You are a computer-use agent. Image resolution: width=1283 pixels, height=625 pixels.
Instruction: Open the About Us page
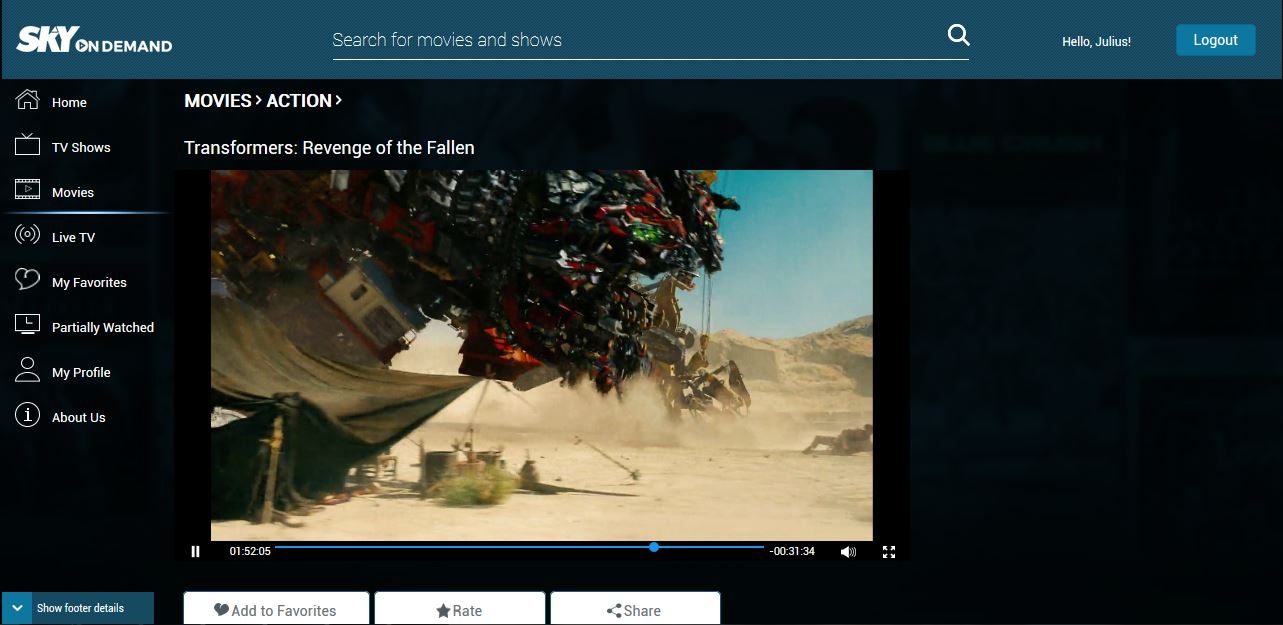(x=78, y=417)
